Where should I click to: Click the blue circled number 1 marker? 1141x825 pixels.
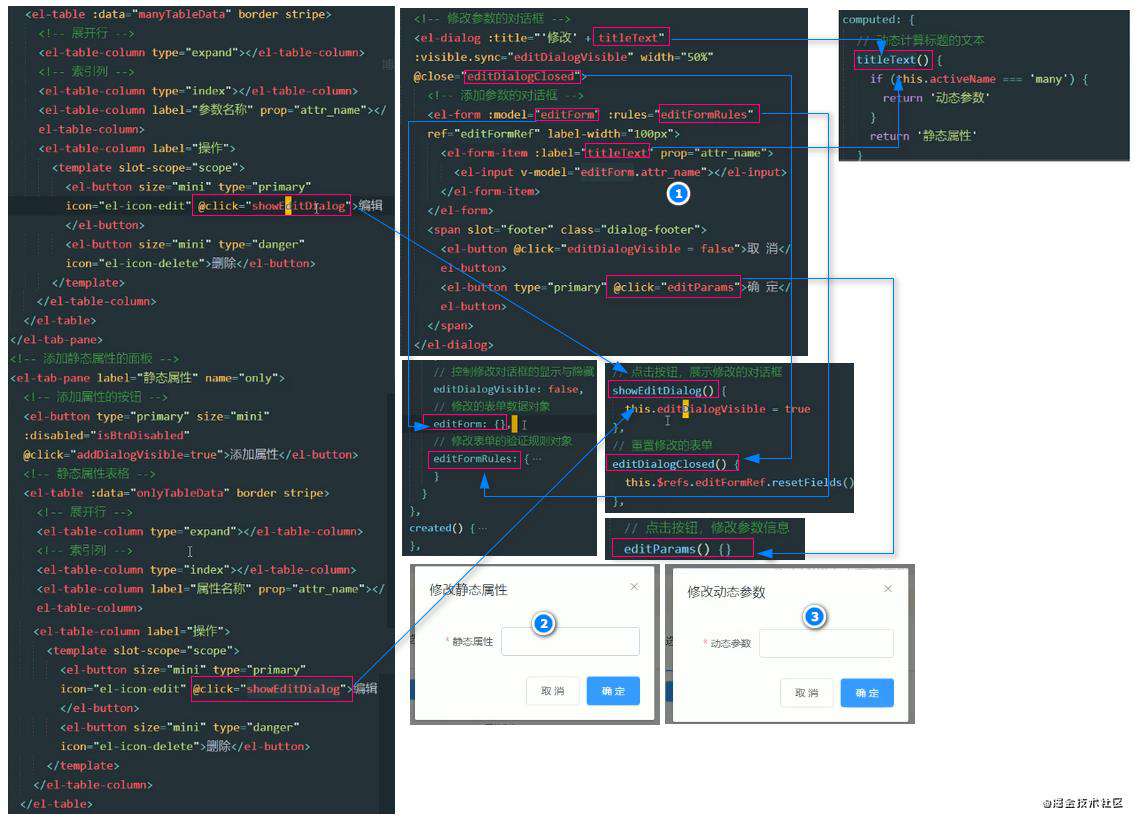pyautogui.click(x=678, y=194)
